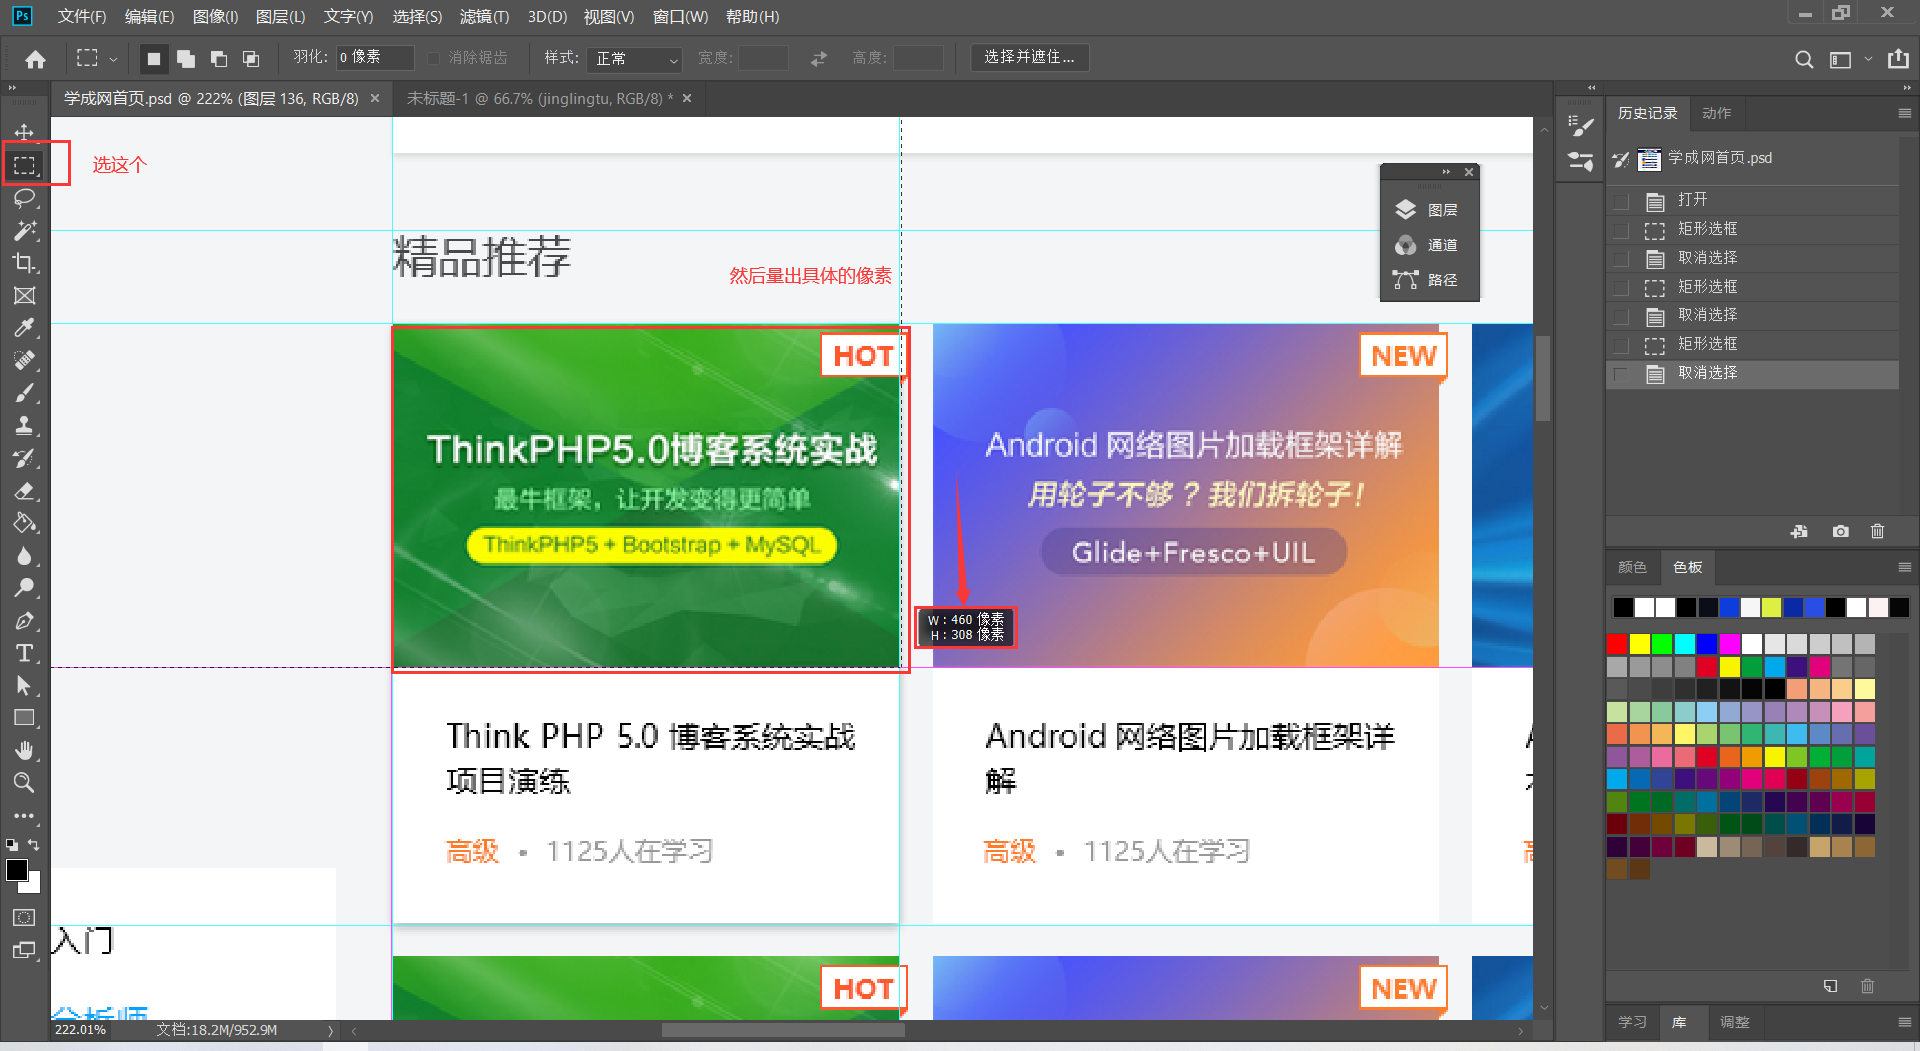Open the Search magnifier icon at top right
Viewport: 1920px width, 1051px height.
(1804, 59)
